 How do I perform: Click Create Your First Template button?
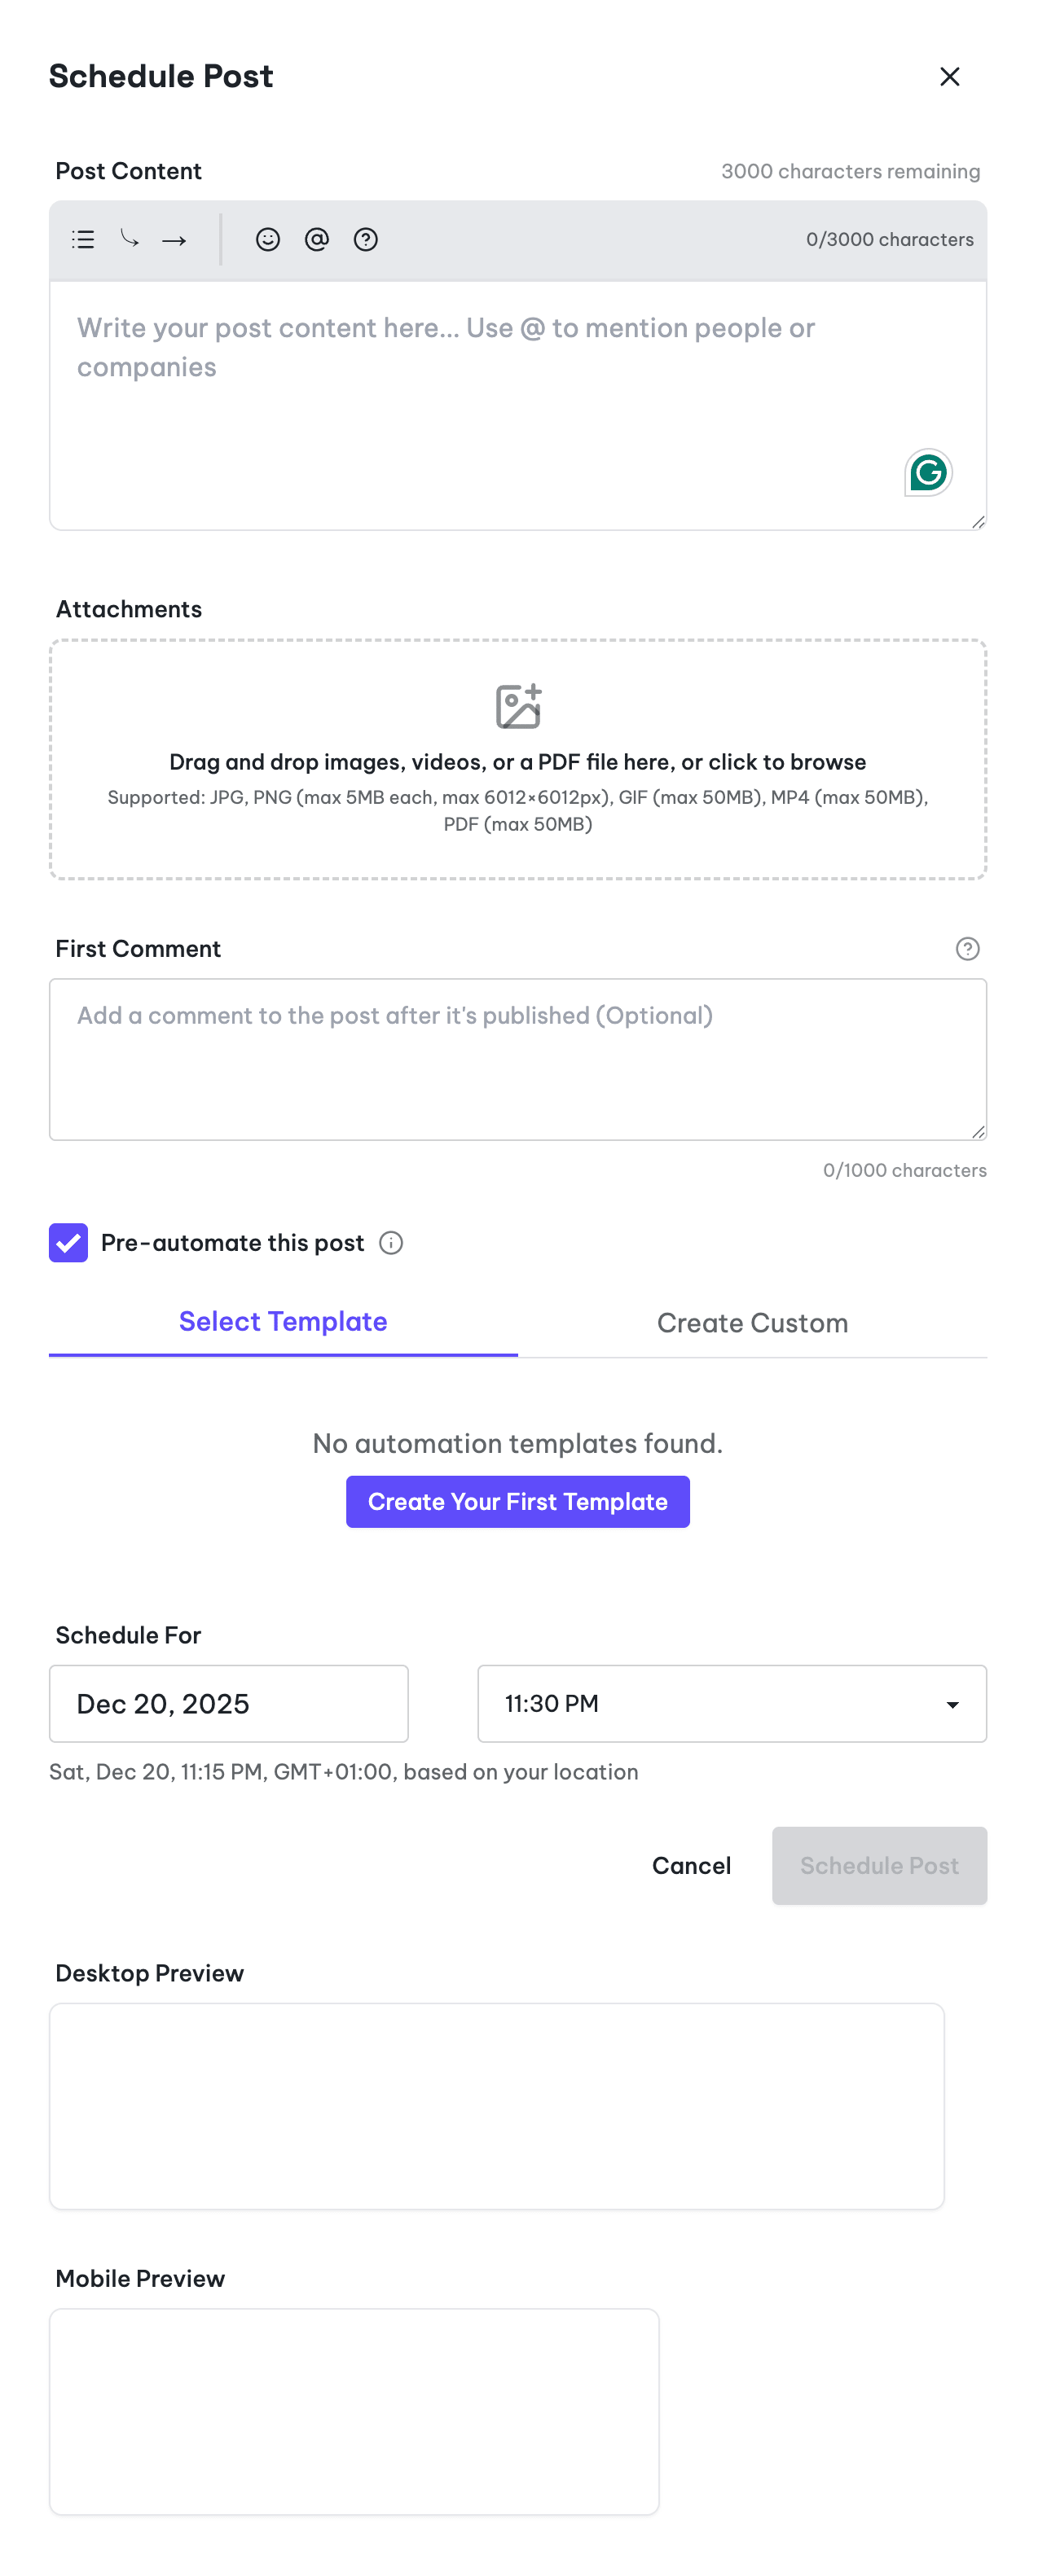(517, 1501)
